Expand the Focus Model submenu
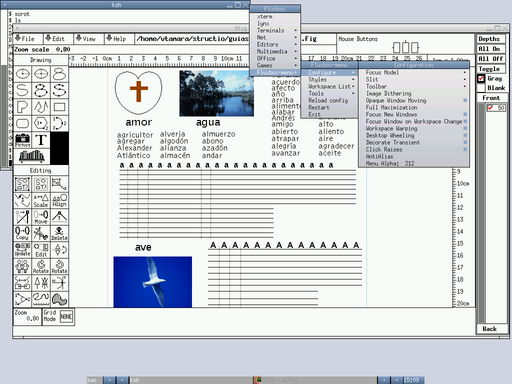Viewport: 512px width, 384px height. tap(414, 72)
